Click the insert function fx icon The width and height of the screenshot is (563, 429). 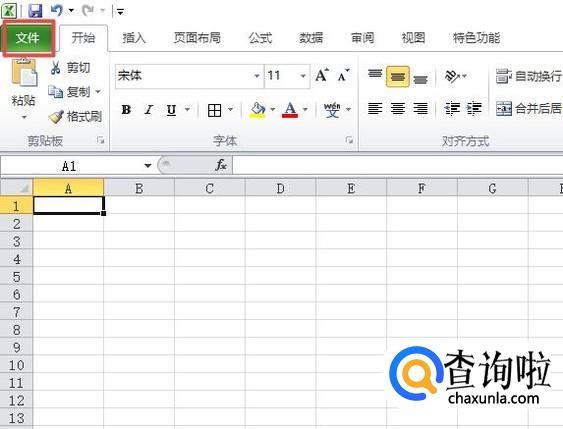[x=220, y=165]
